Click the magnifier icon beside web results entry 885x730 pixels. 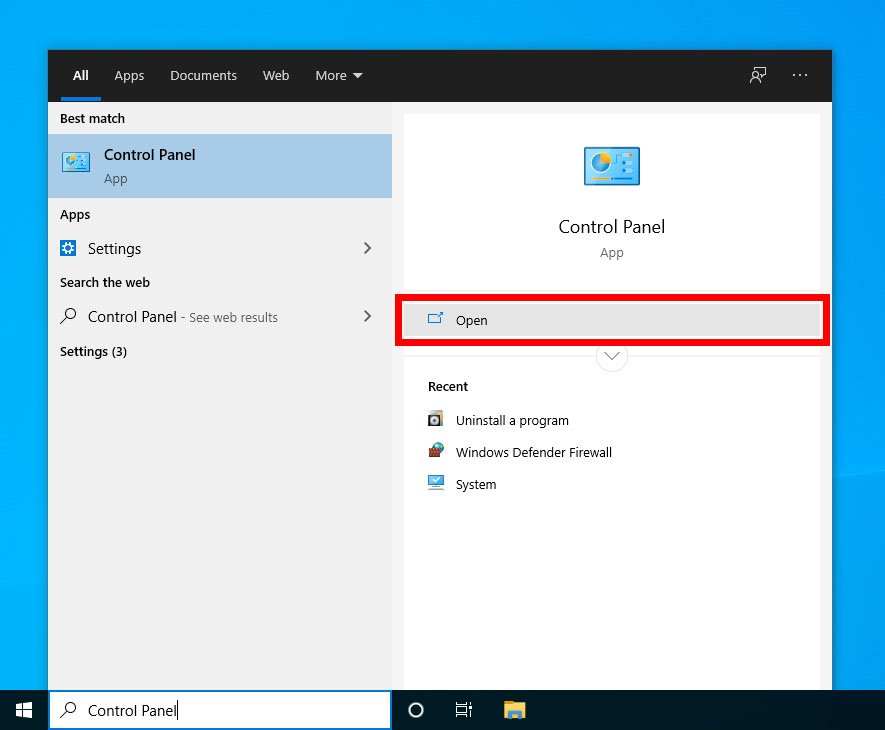coord(68,316)
